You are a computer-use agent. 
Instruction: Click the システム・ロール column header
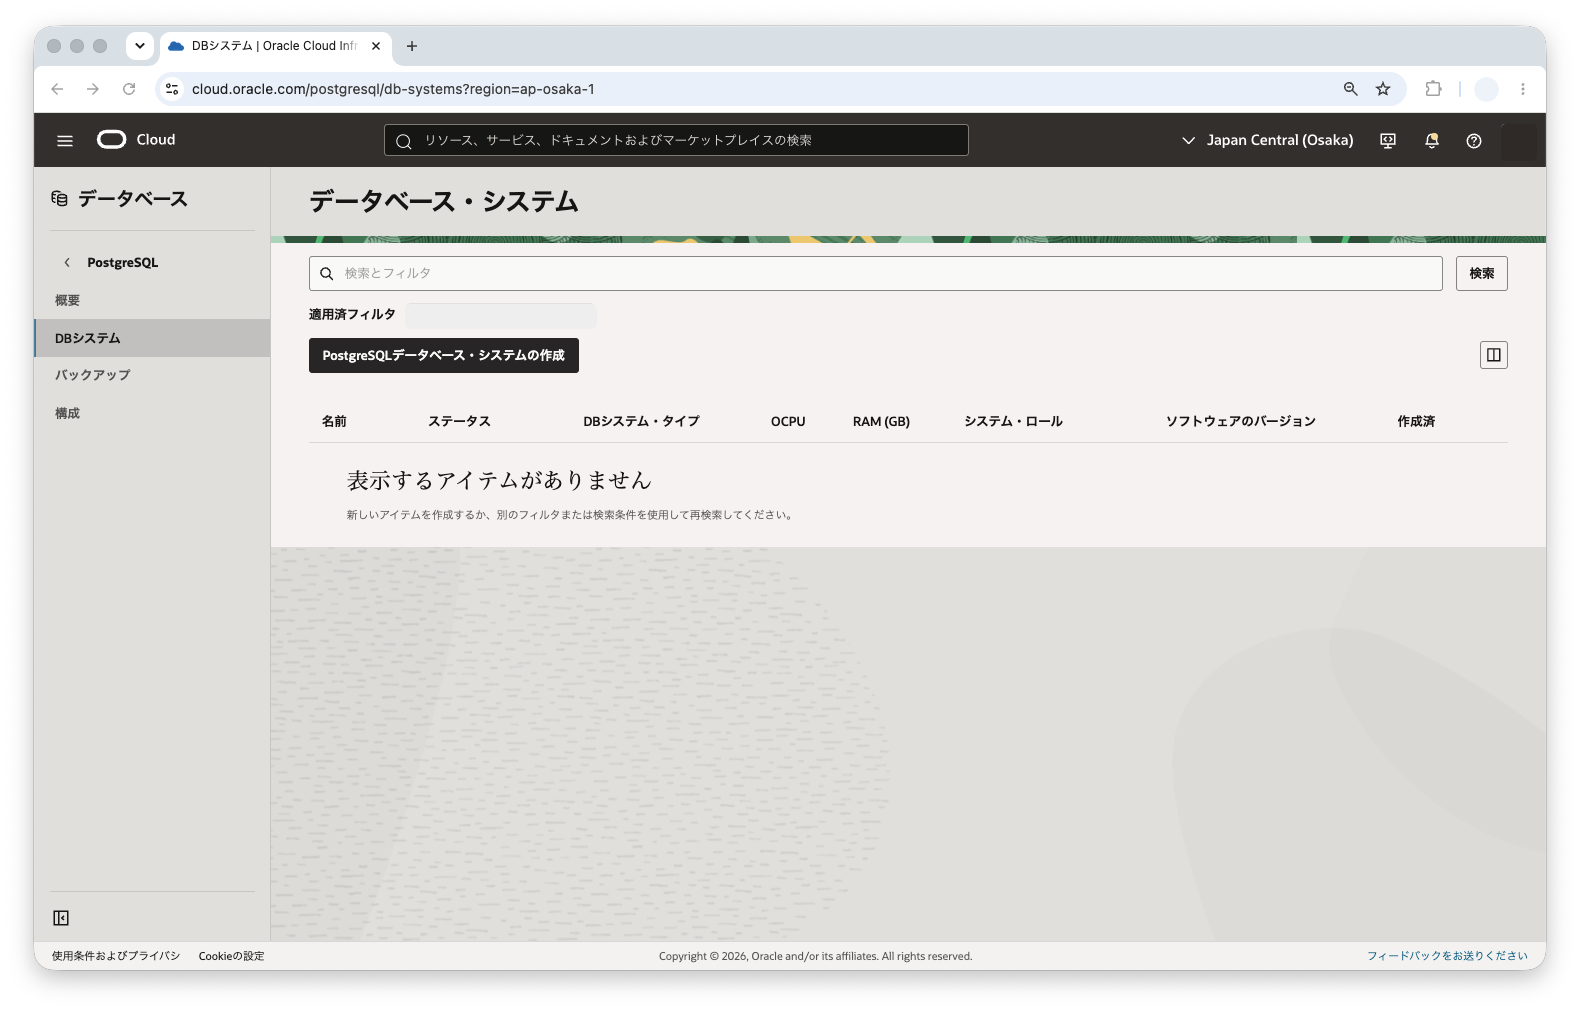pos(1013,422)
